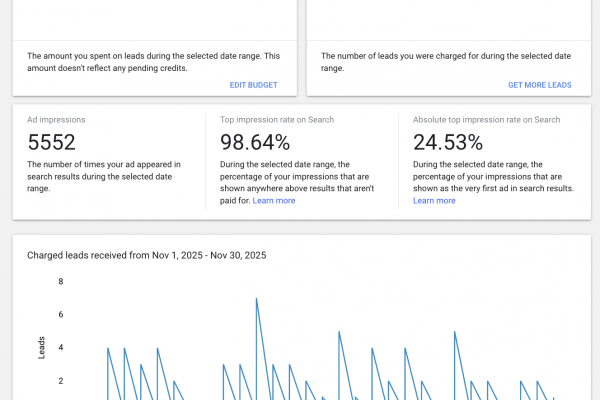Select Absolute top impression rate on Search heading

pos(484,119)
